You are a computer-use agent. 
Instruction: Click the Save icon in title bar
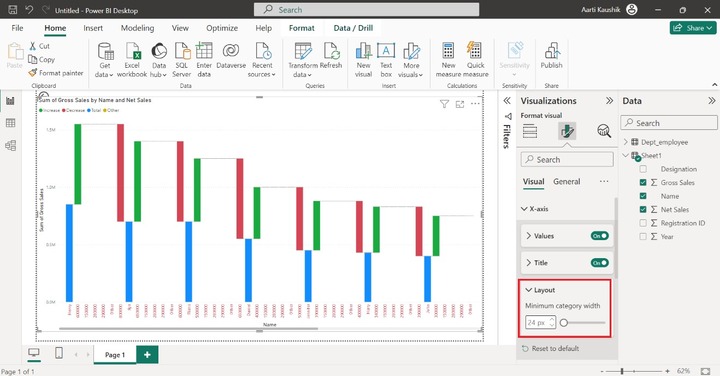[12, 10]
